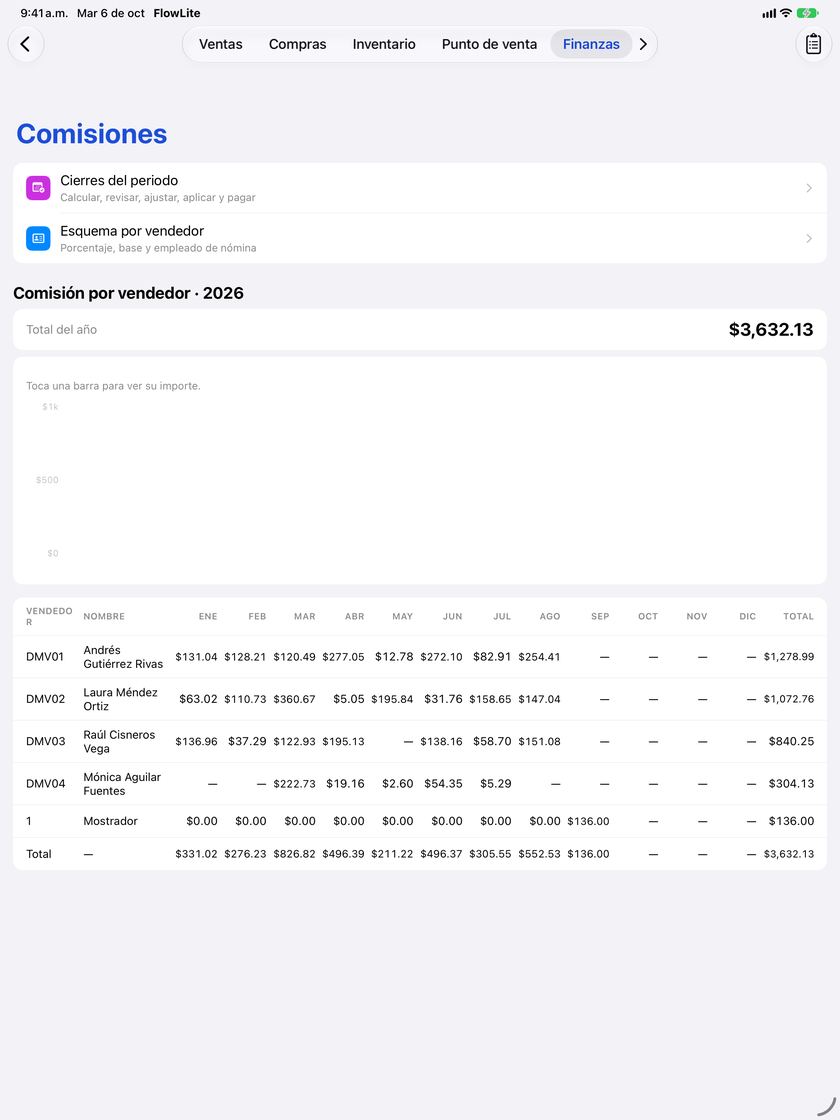Viewport: 840px width, 1120px height.
Task: Tap DMV03 total $840.25
Action: coord(791,741)
